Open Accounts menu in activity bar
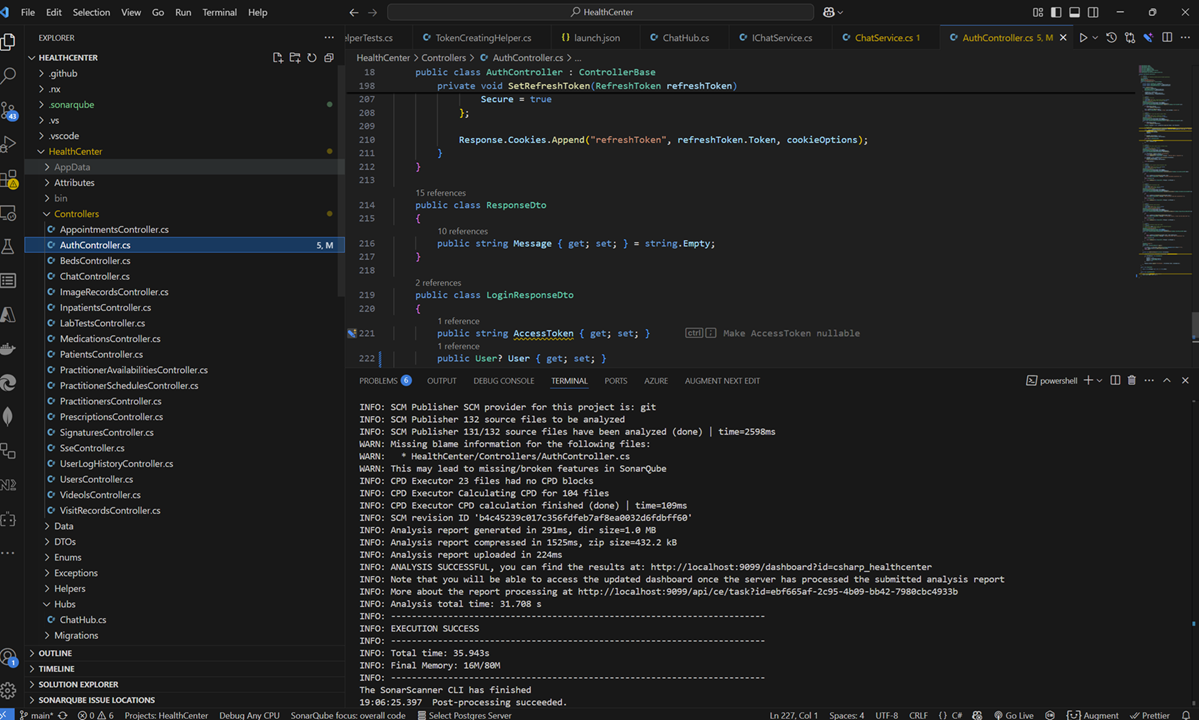Image resolution: width=1199 pixels, height=720 pixels. pyautogui.click(x=8, y=657)
